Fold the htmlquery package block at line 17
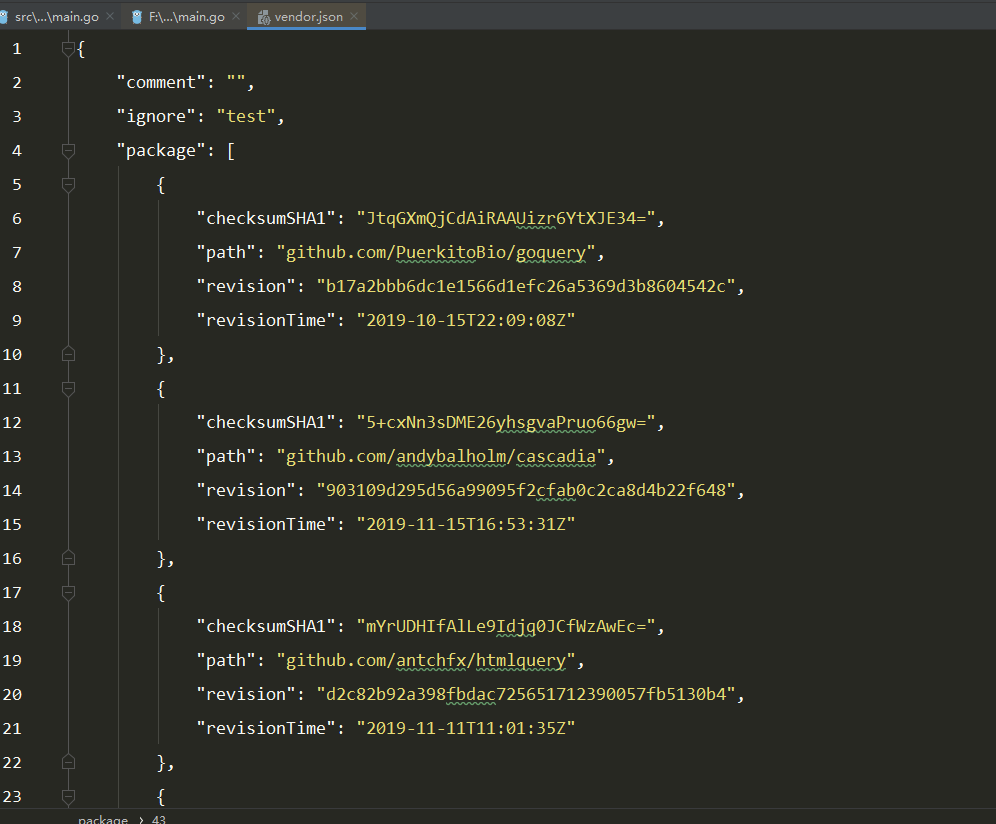 68,593
